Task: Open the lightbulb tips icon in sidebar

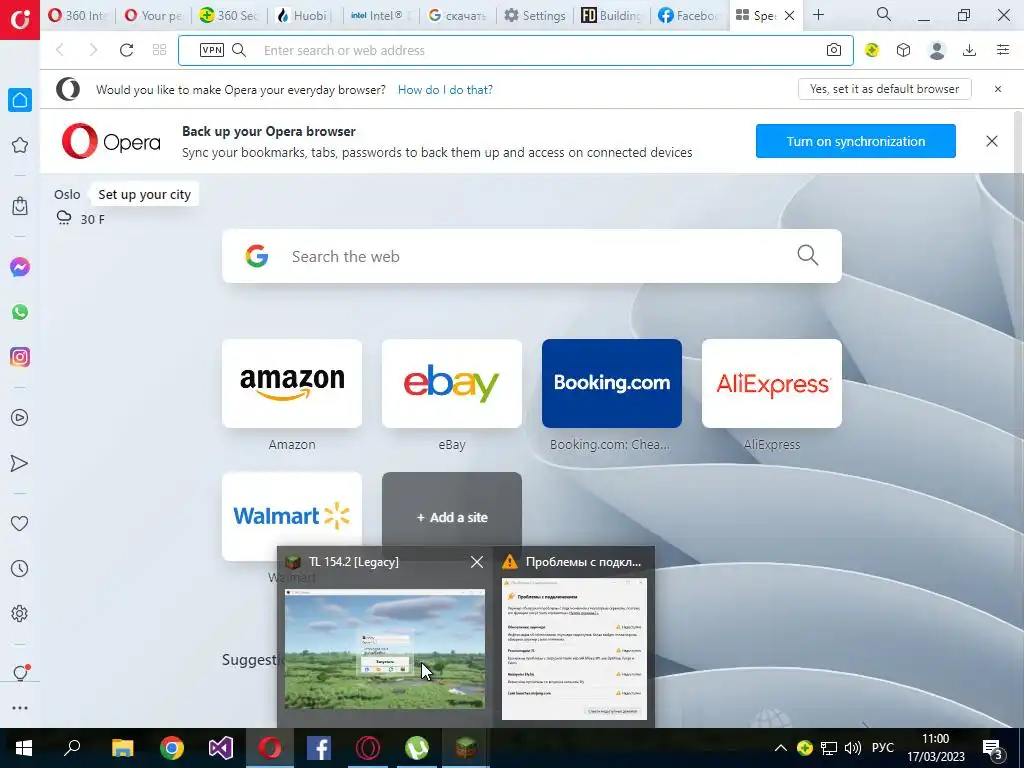Action: [20, 673]
